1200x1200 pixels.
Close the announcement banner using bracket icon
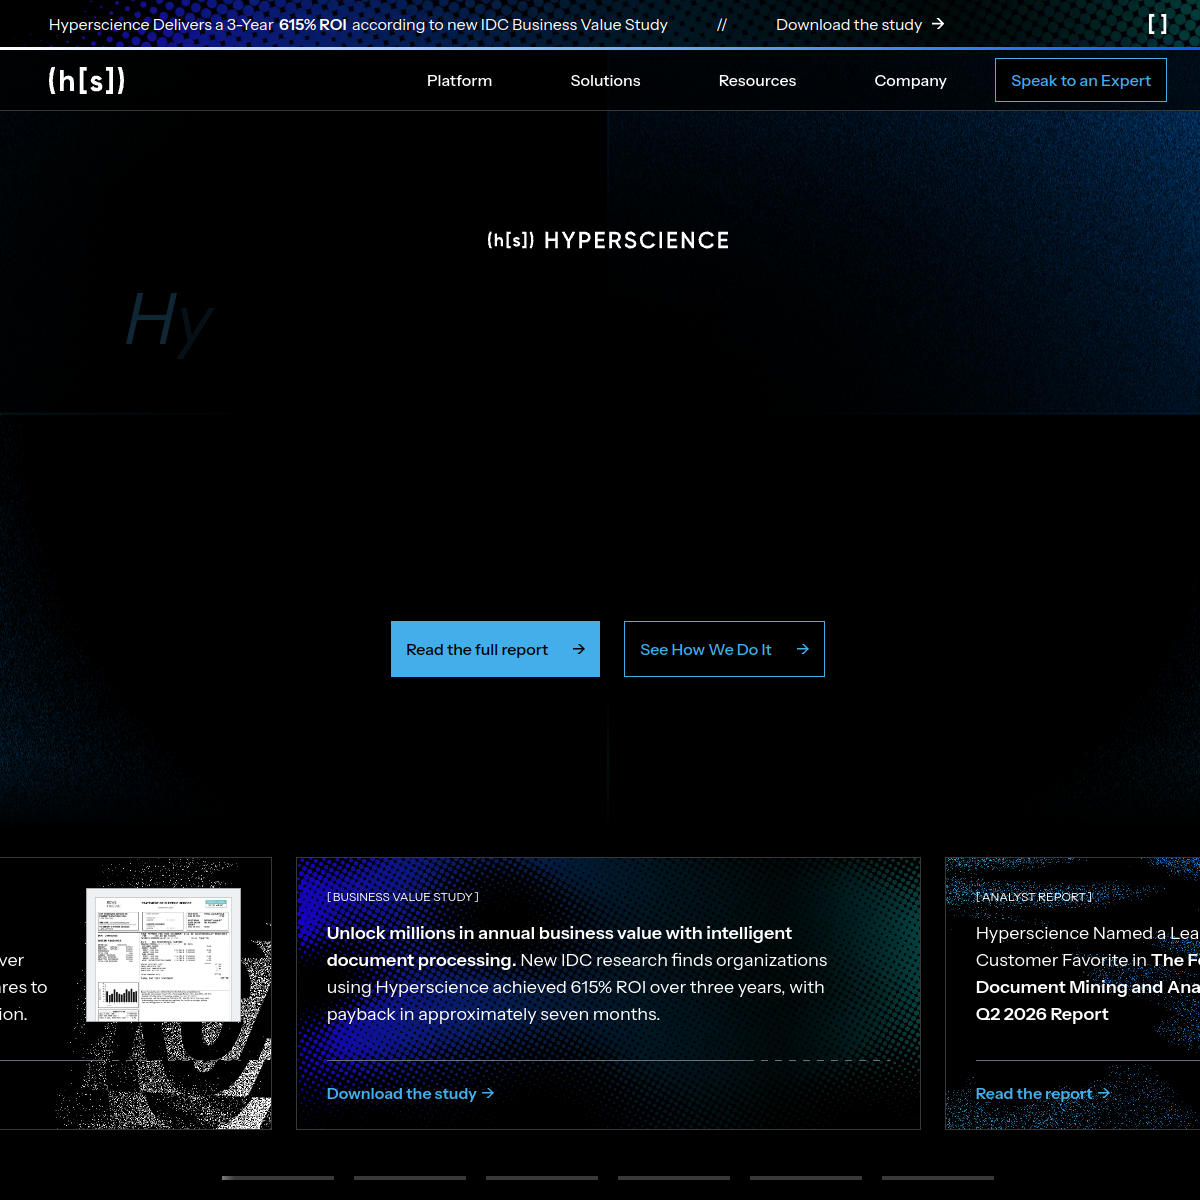pos(1157,24)
